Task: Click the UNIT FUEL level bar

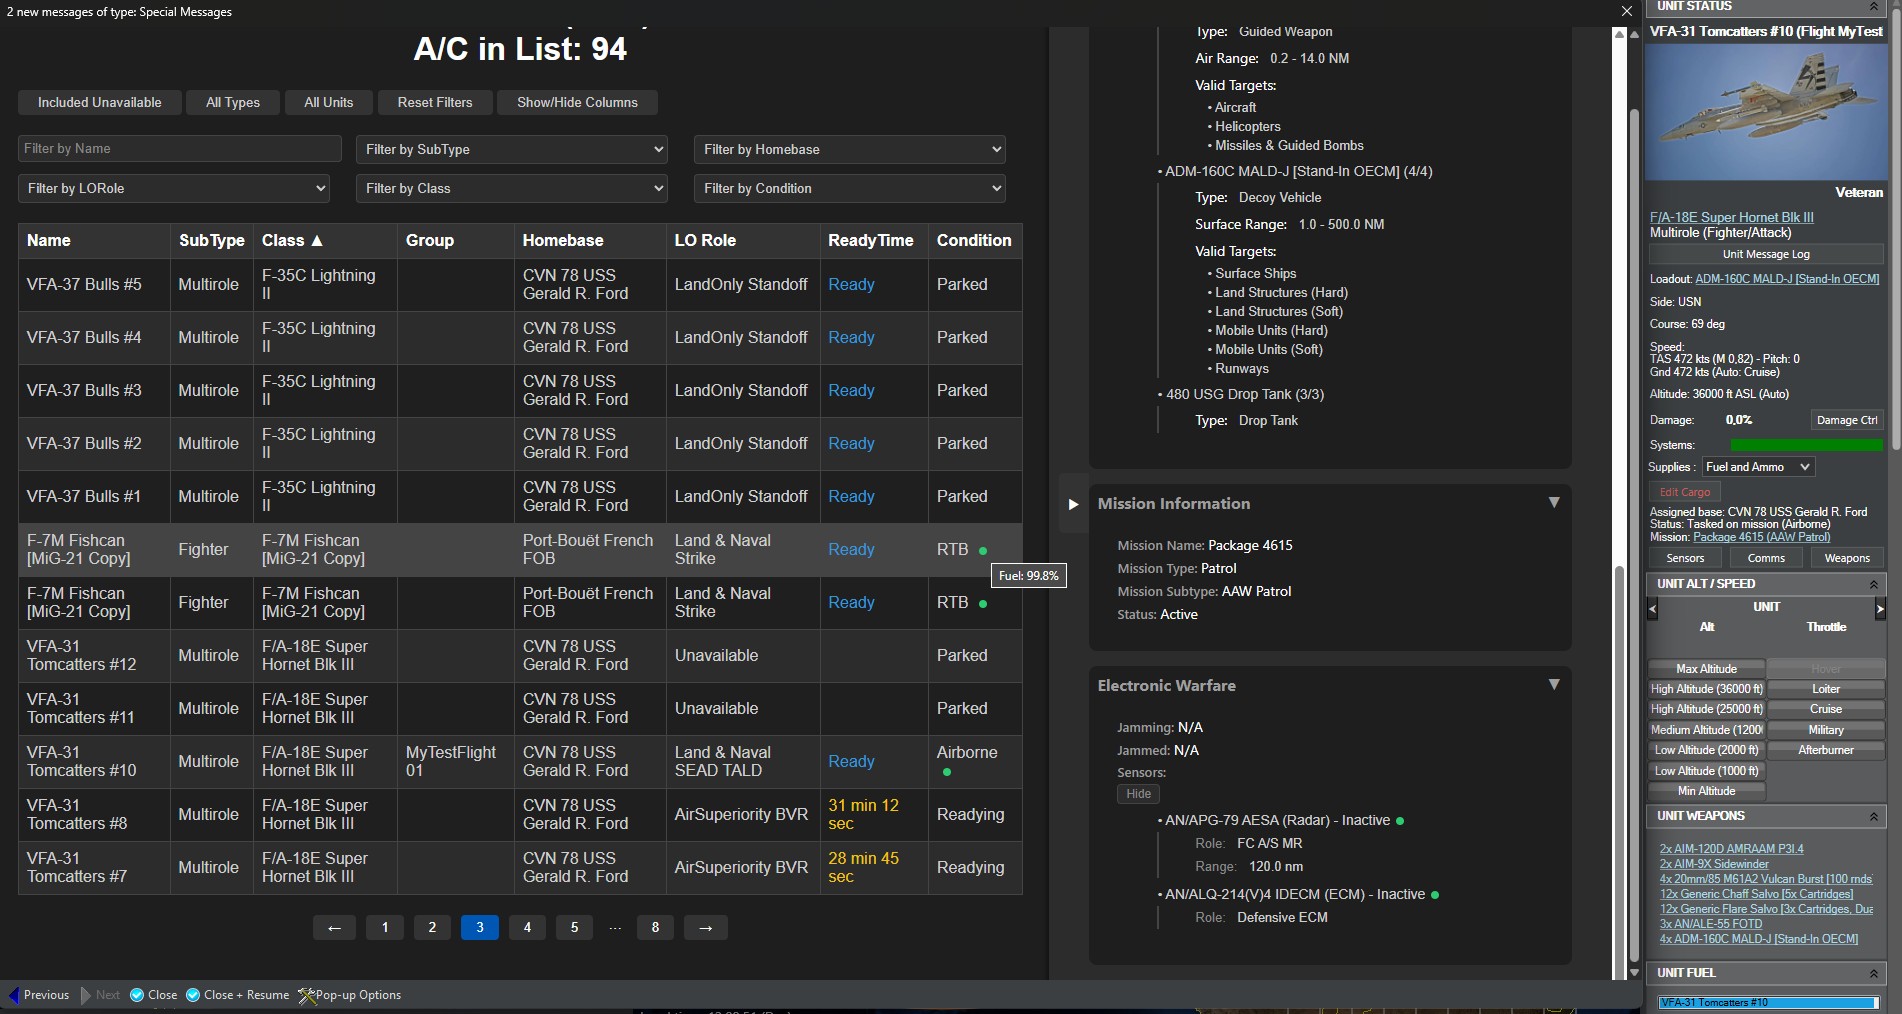Action: tap(1767, 1002)
